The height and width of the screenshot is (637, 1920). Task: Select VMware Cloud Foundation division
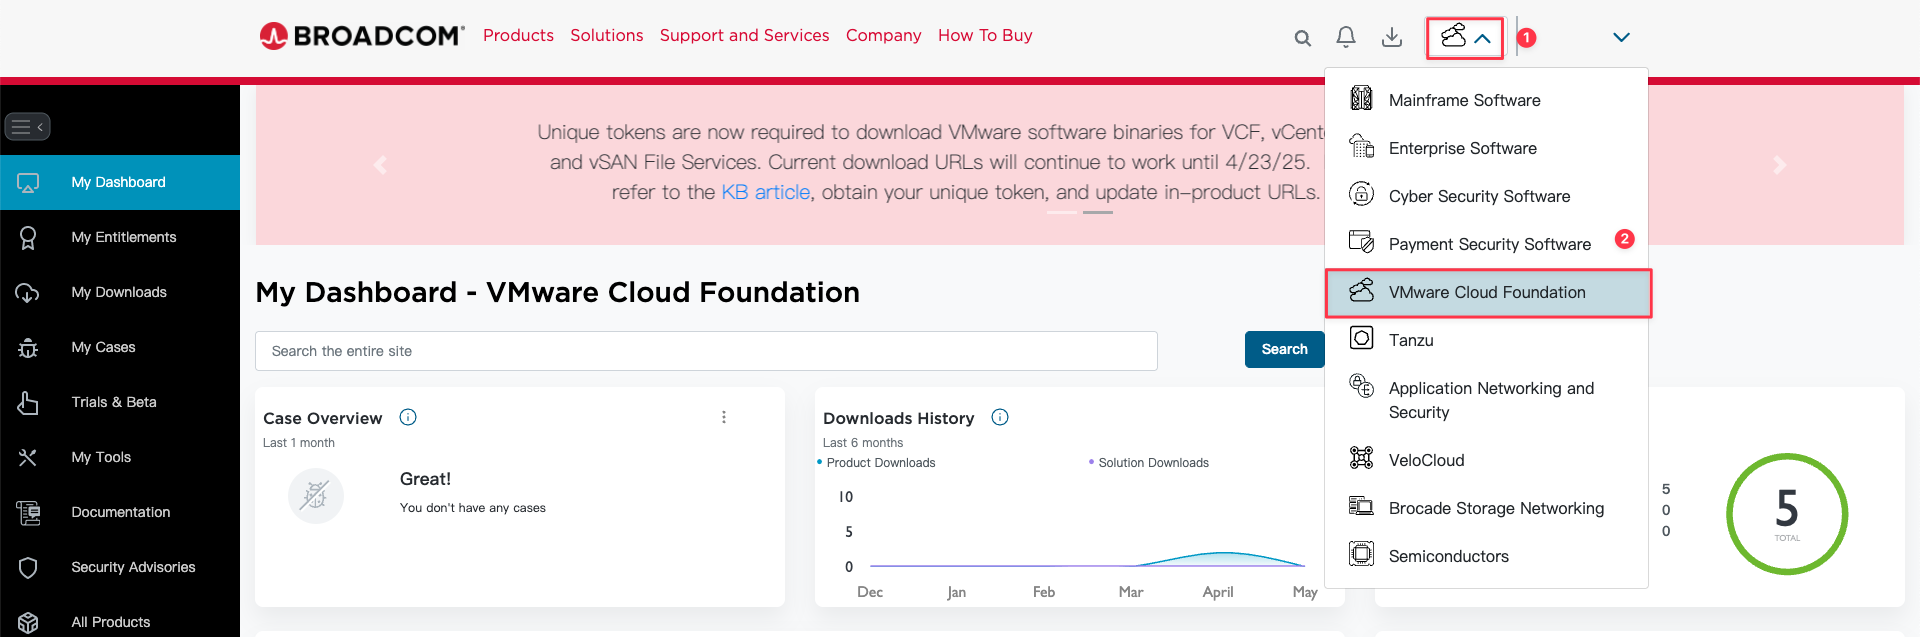point(1487,292)
